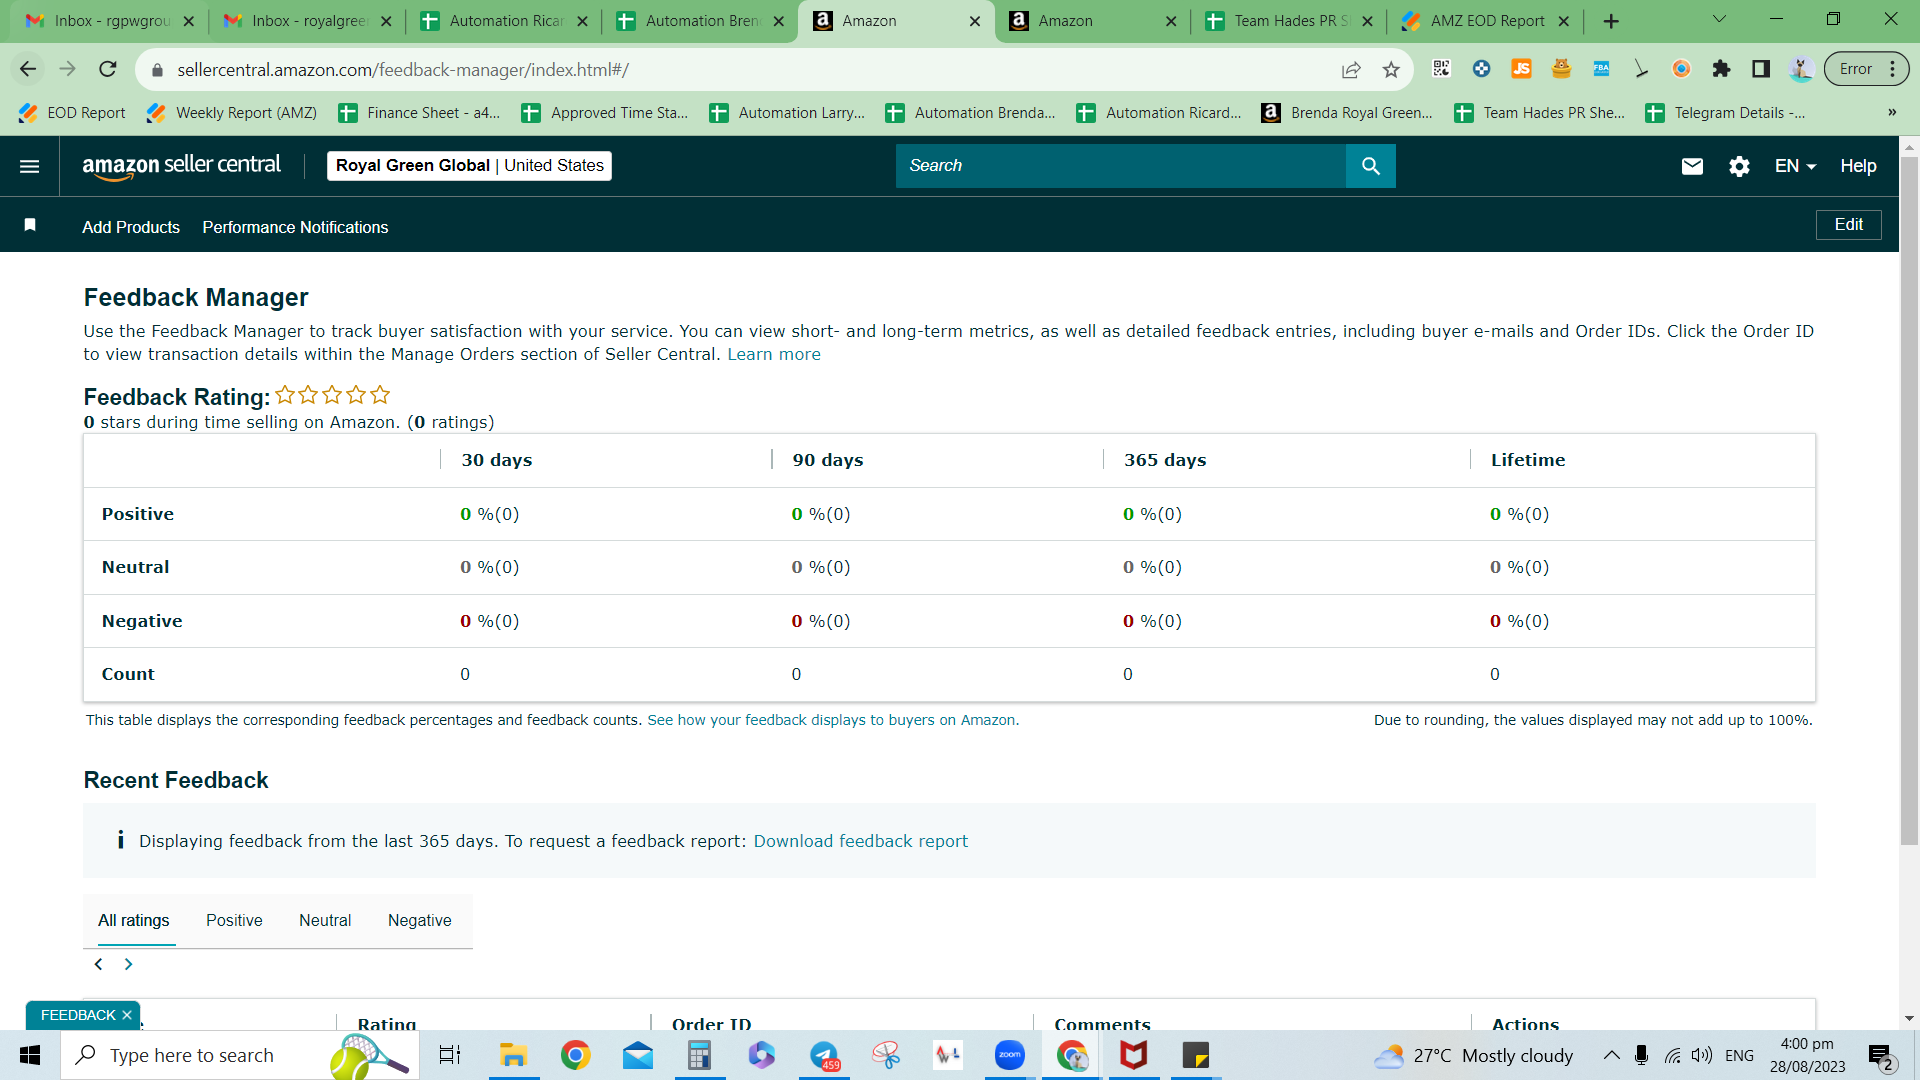Open Add Products menu item

[x=131, y=227]
